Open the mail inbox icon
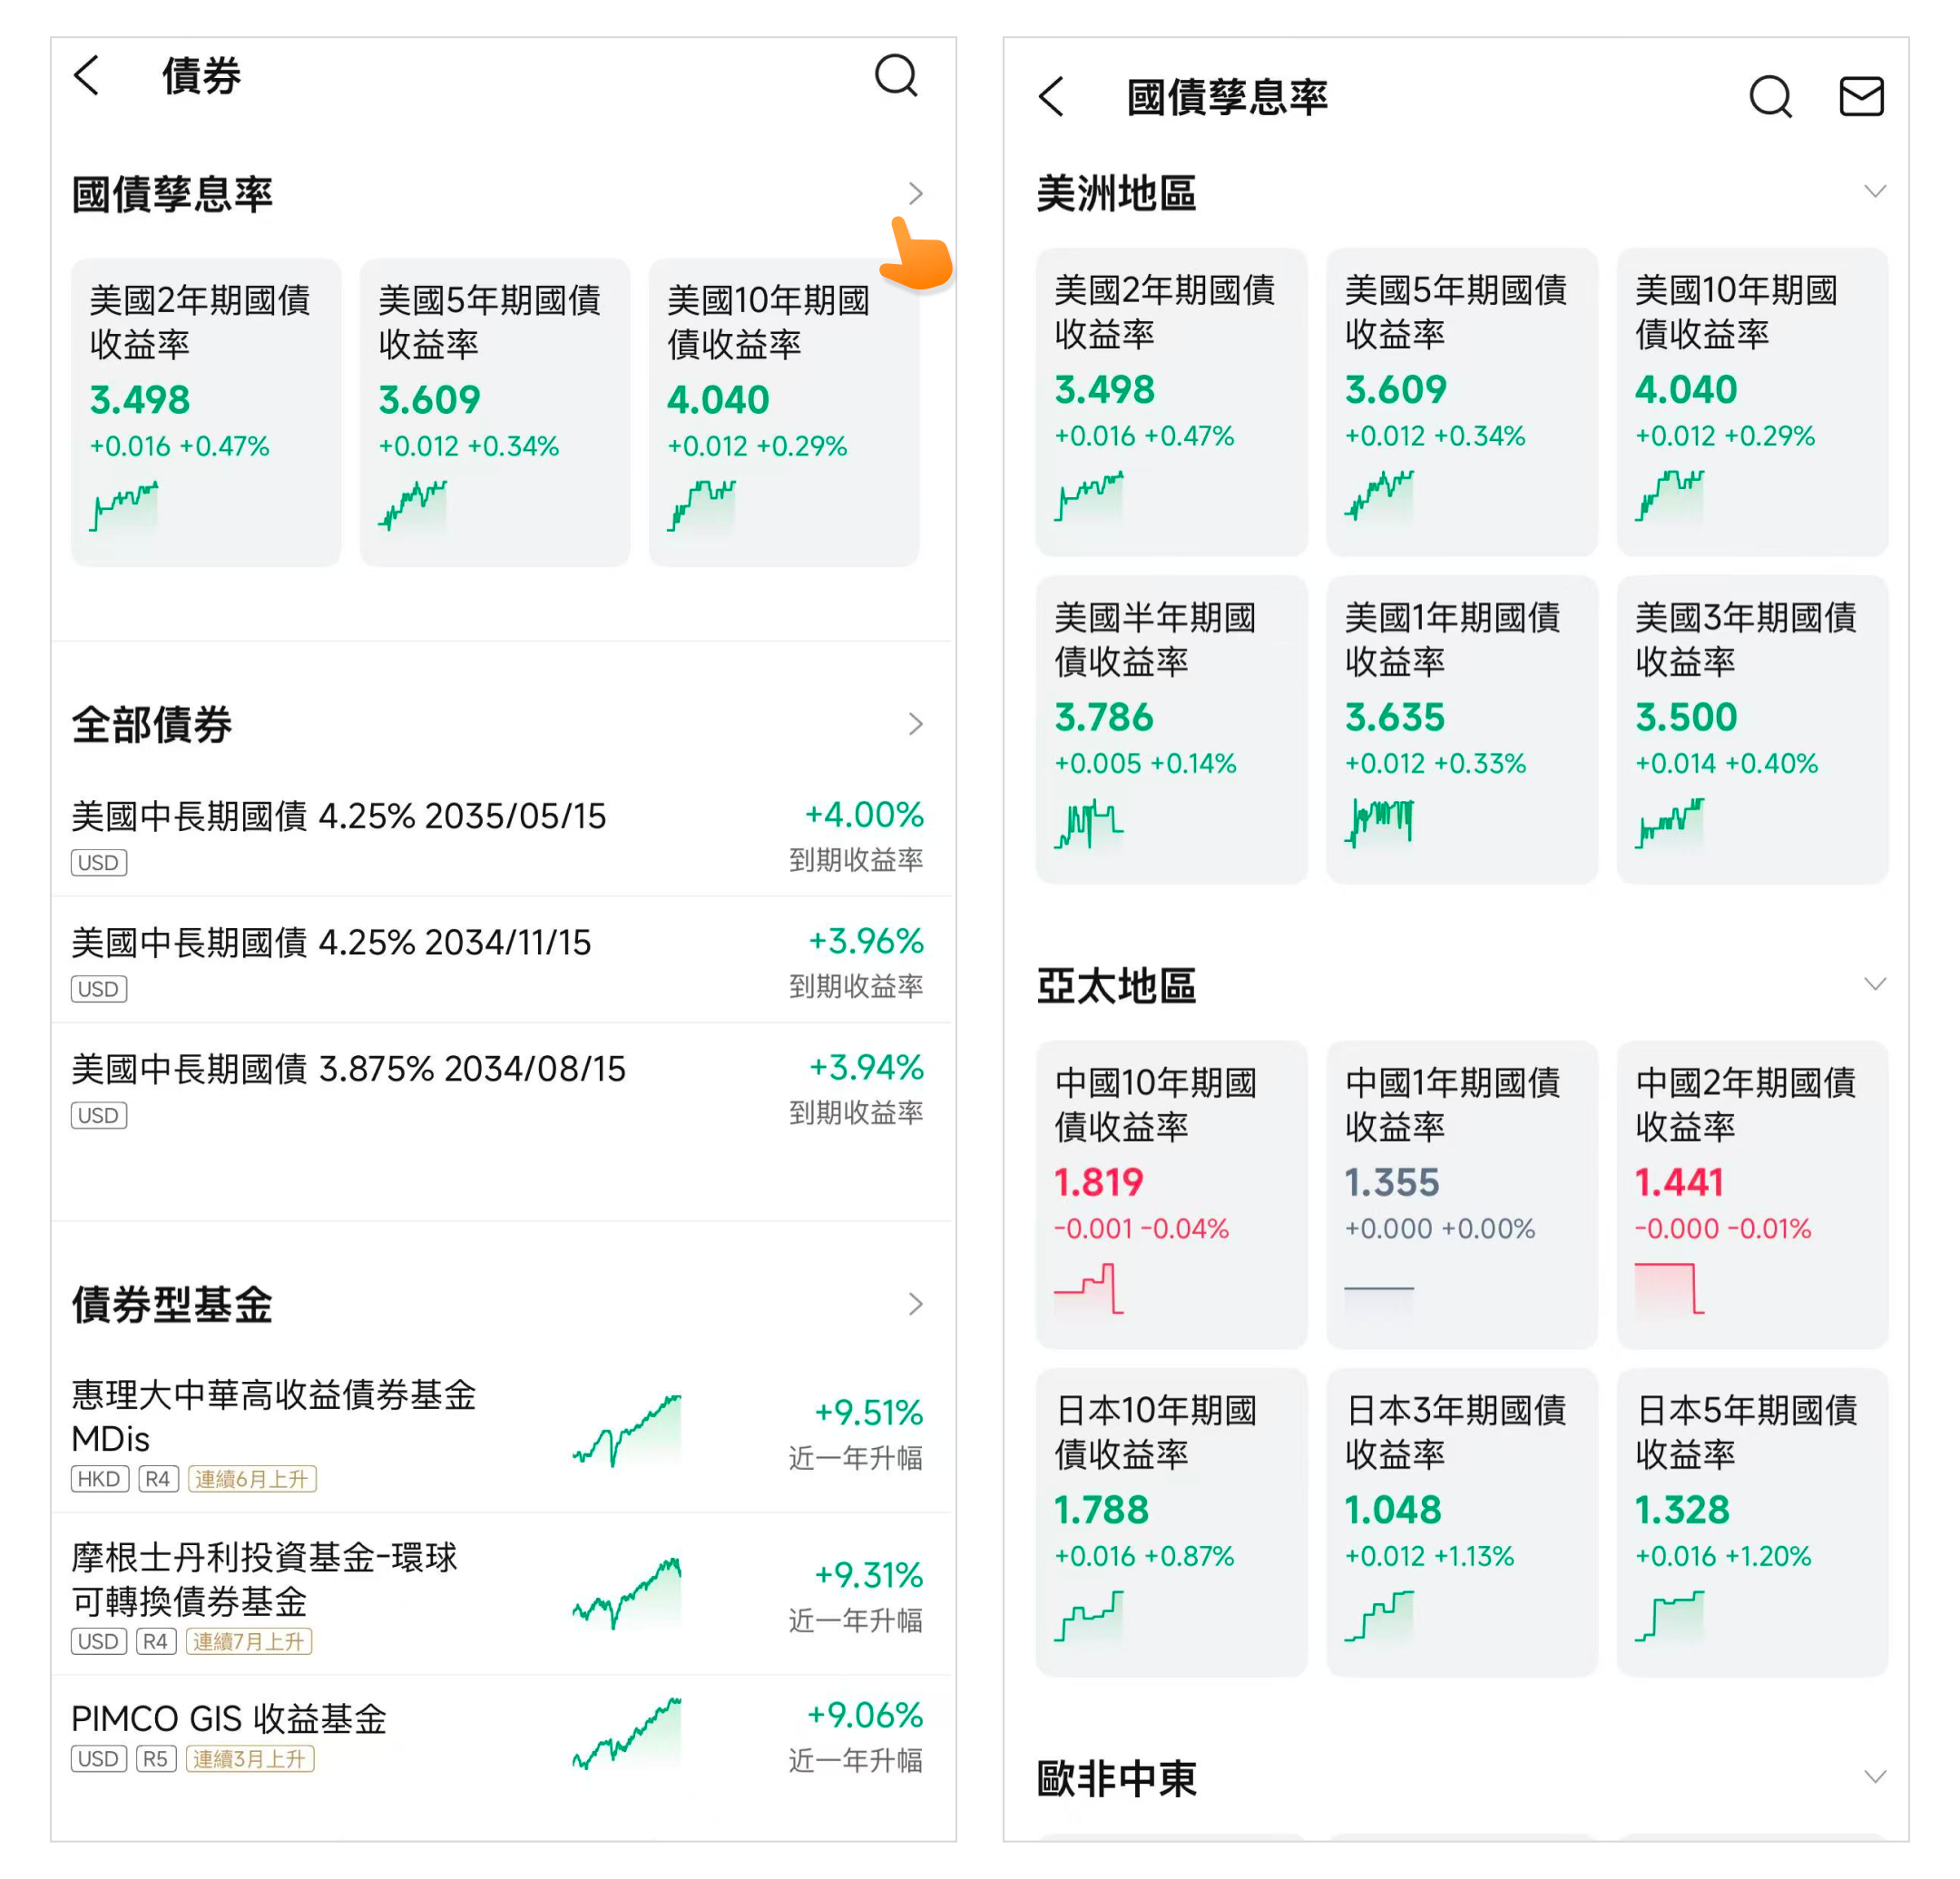1960x1879 pixels. click(1860, 97)
